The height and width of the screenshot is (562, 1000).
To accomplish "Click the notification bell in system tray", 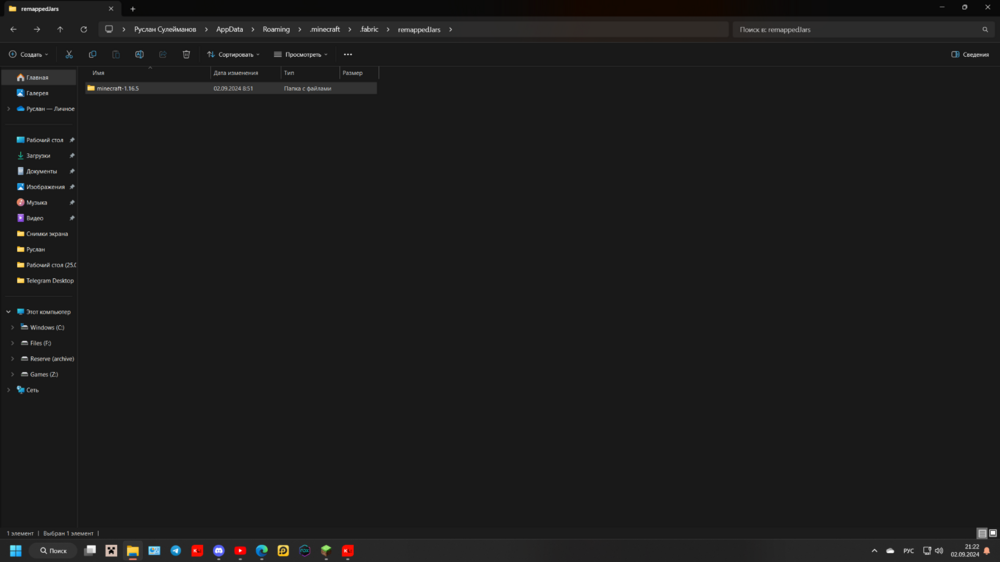I will click(987, 551).
